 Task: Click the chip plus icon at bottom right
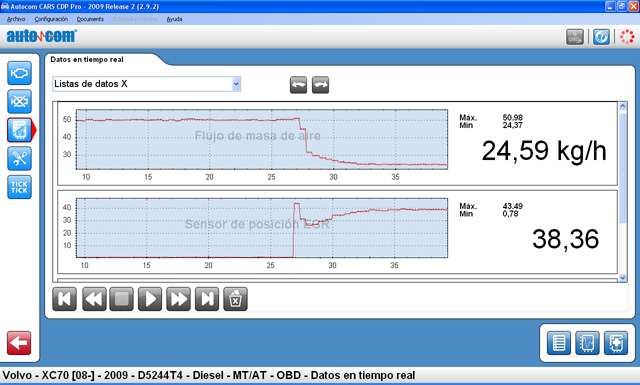tap(616, 343)
